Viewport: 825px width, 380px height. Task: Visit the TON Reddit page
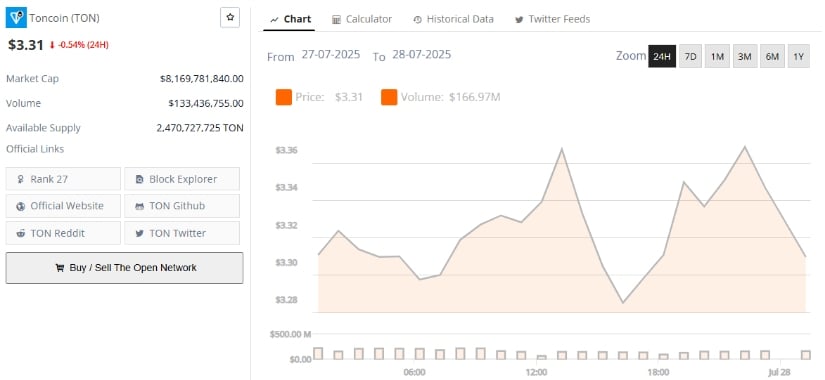click(63, 233)
